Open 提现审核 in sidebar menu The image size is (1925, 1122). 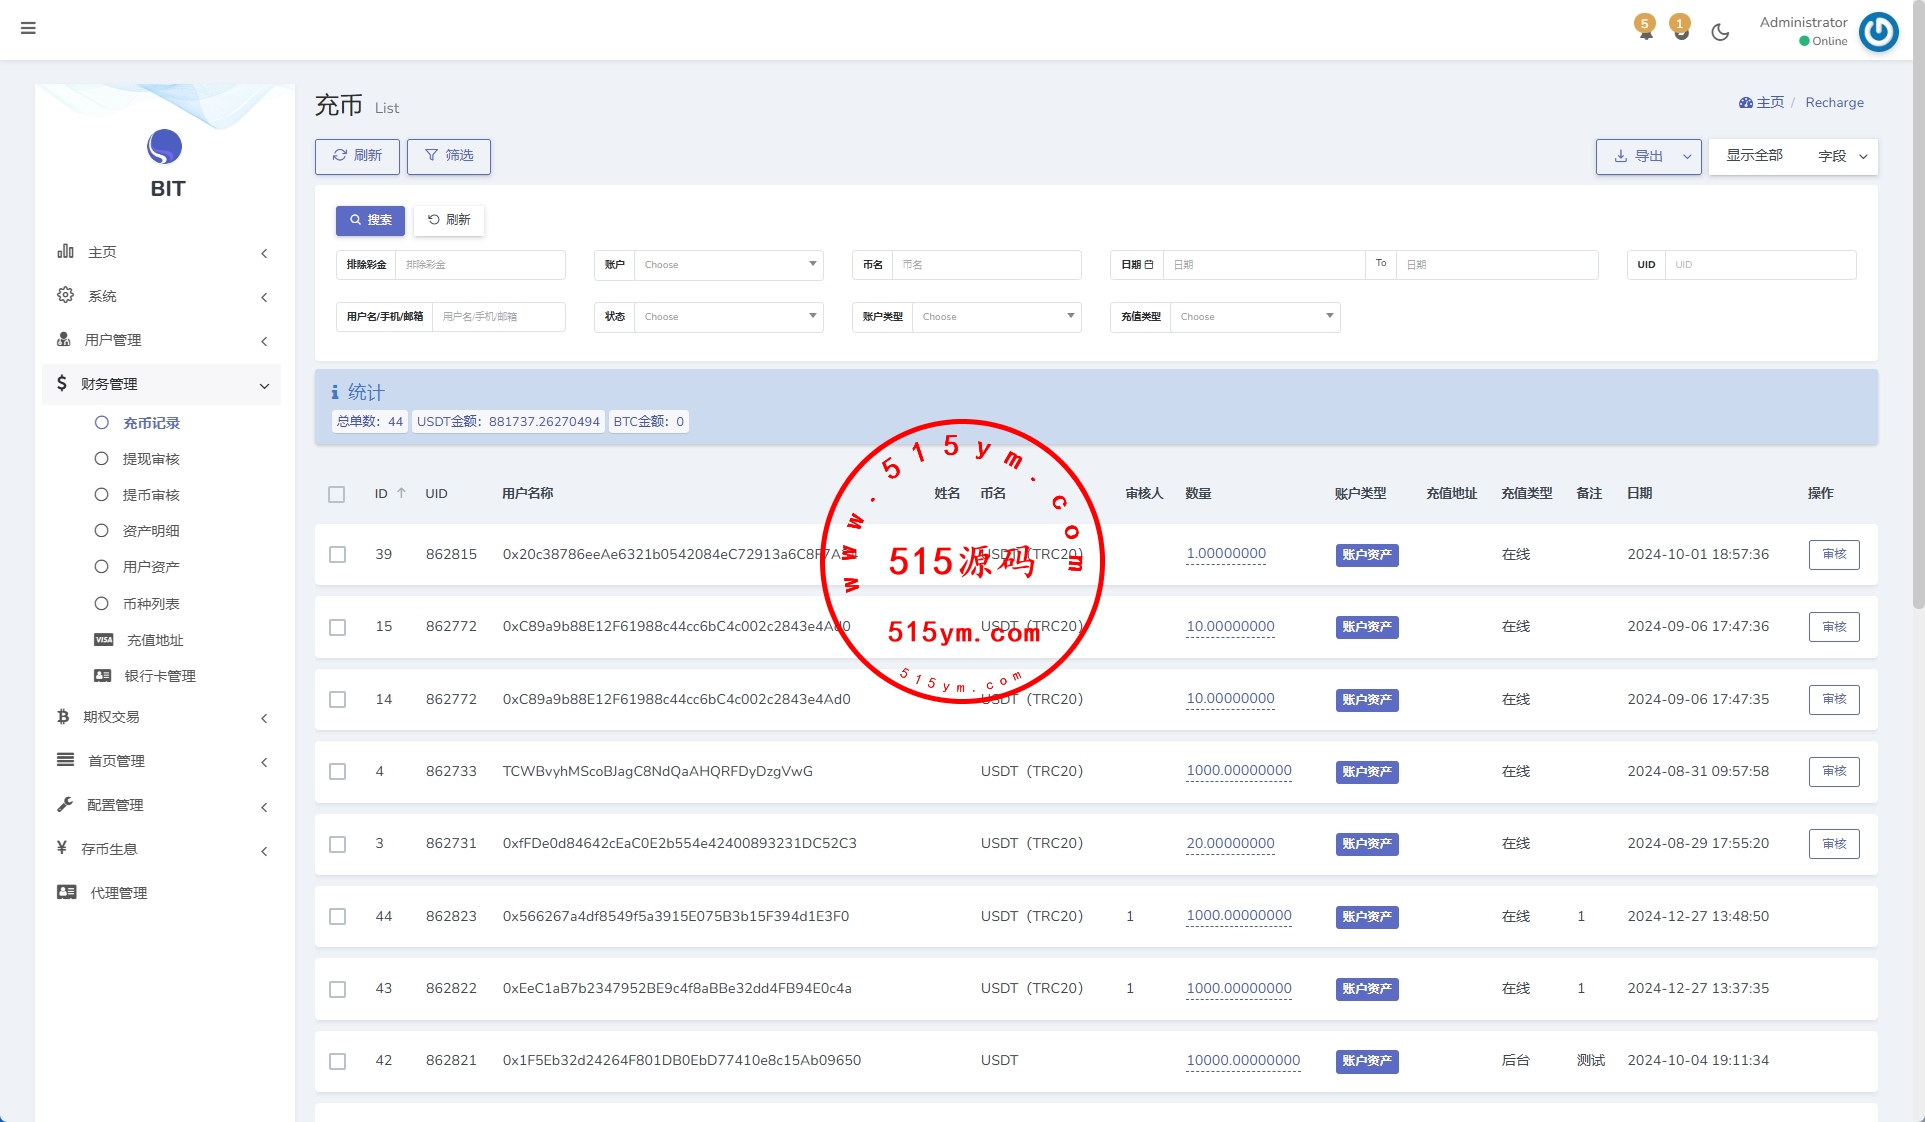(x=151, y=459)
